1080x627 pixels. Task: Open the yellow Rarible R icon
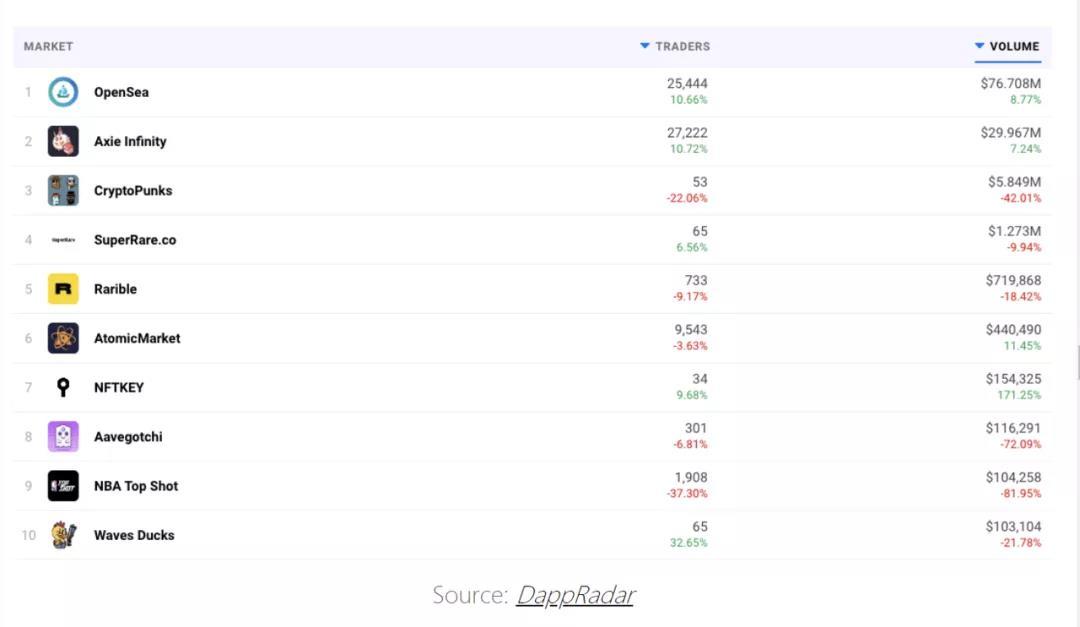tap(63, 289)
